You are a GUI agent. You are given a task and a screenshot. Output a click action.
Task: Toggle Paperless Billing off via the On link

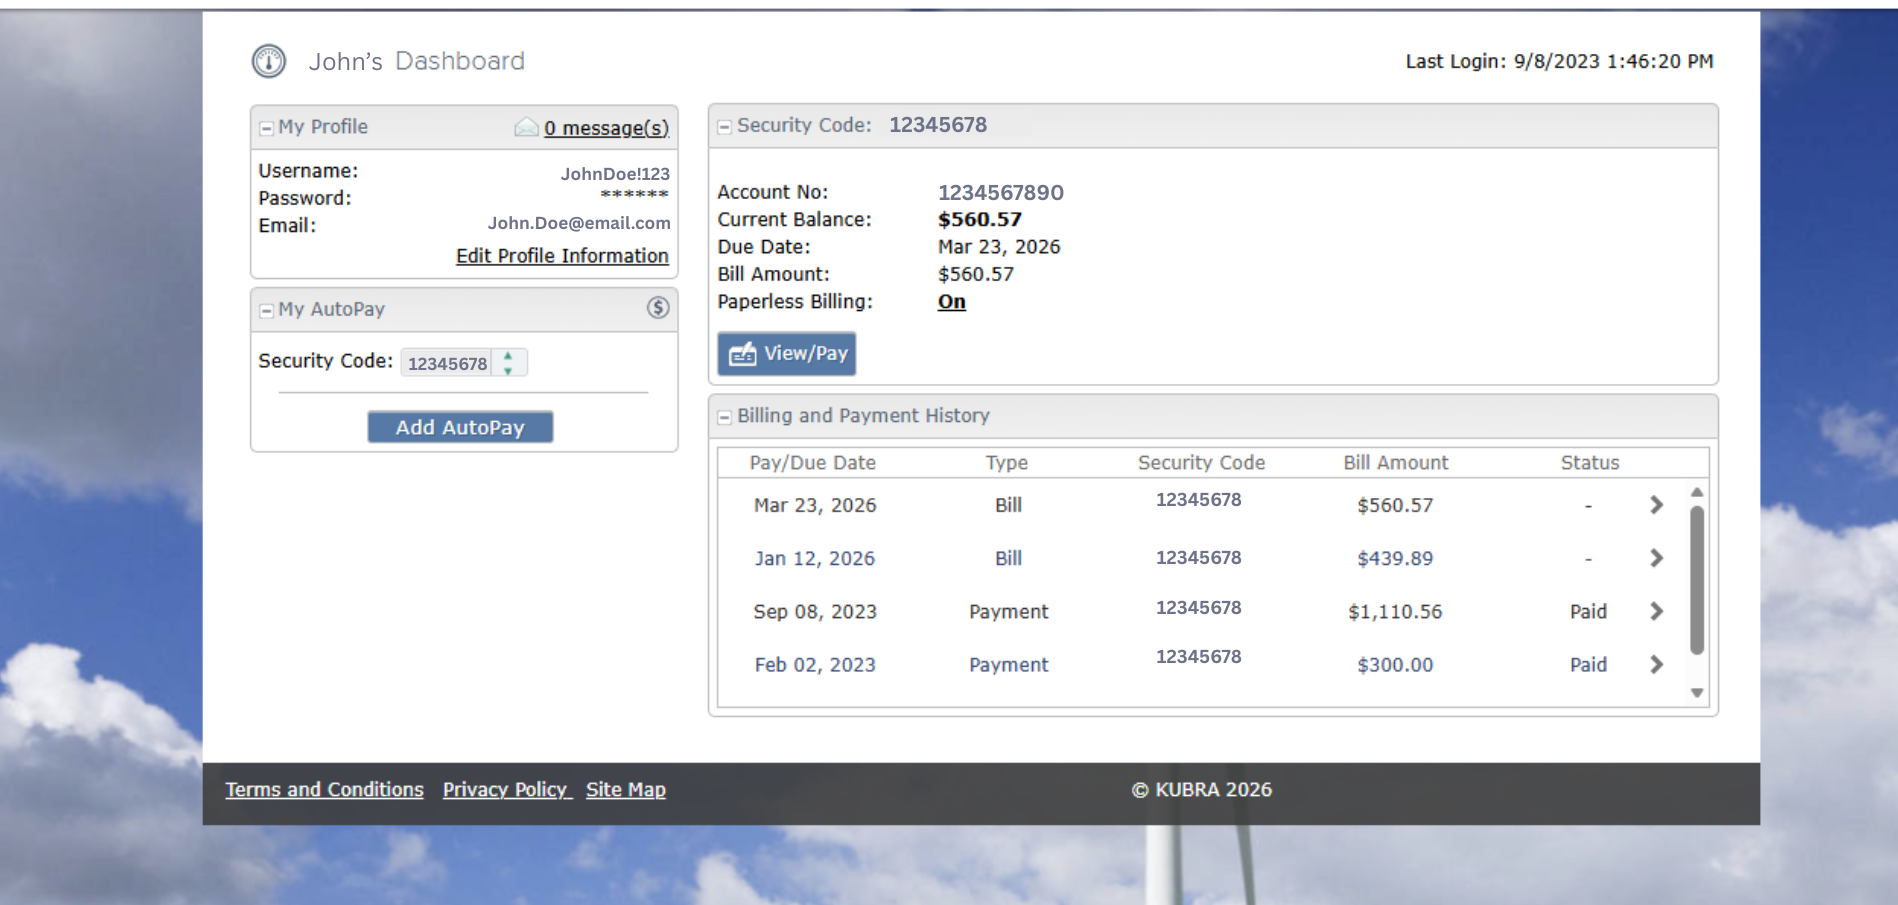(x=950, y=301)
